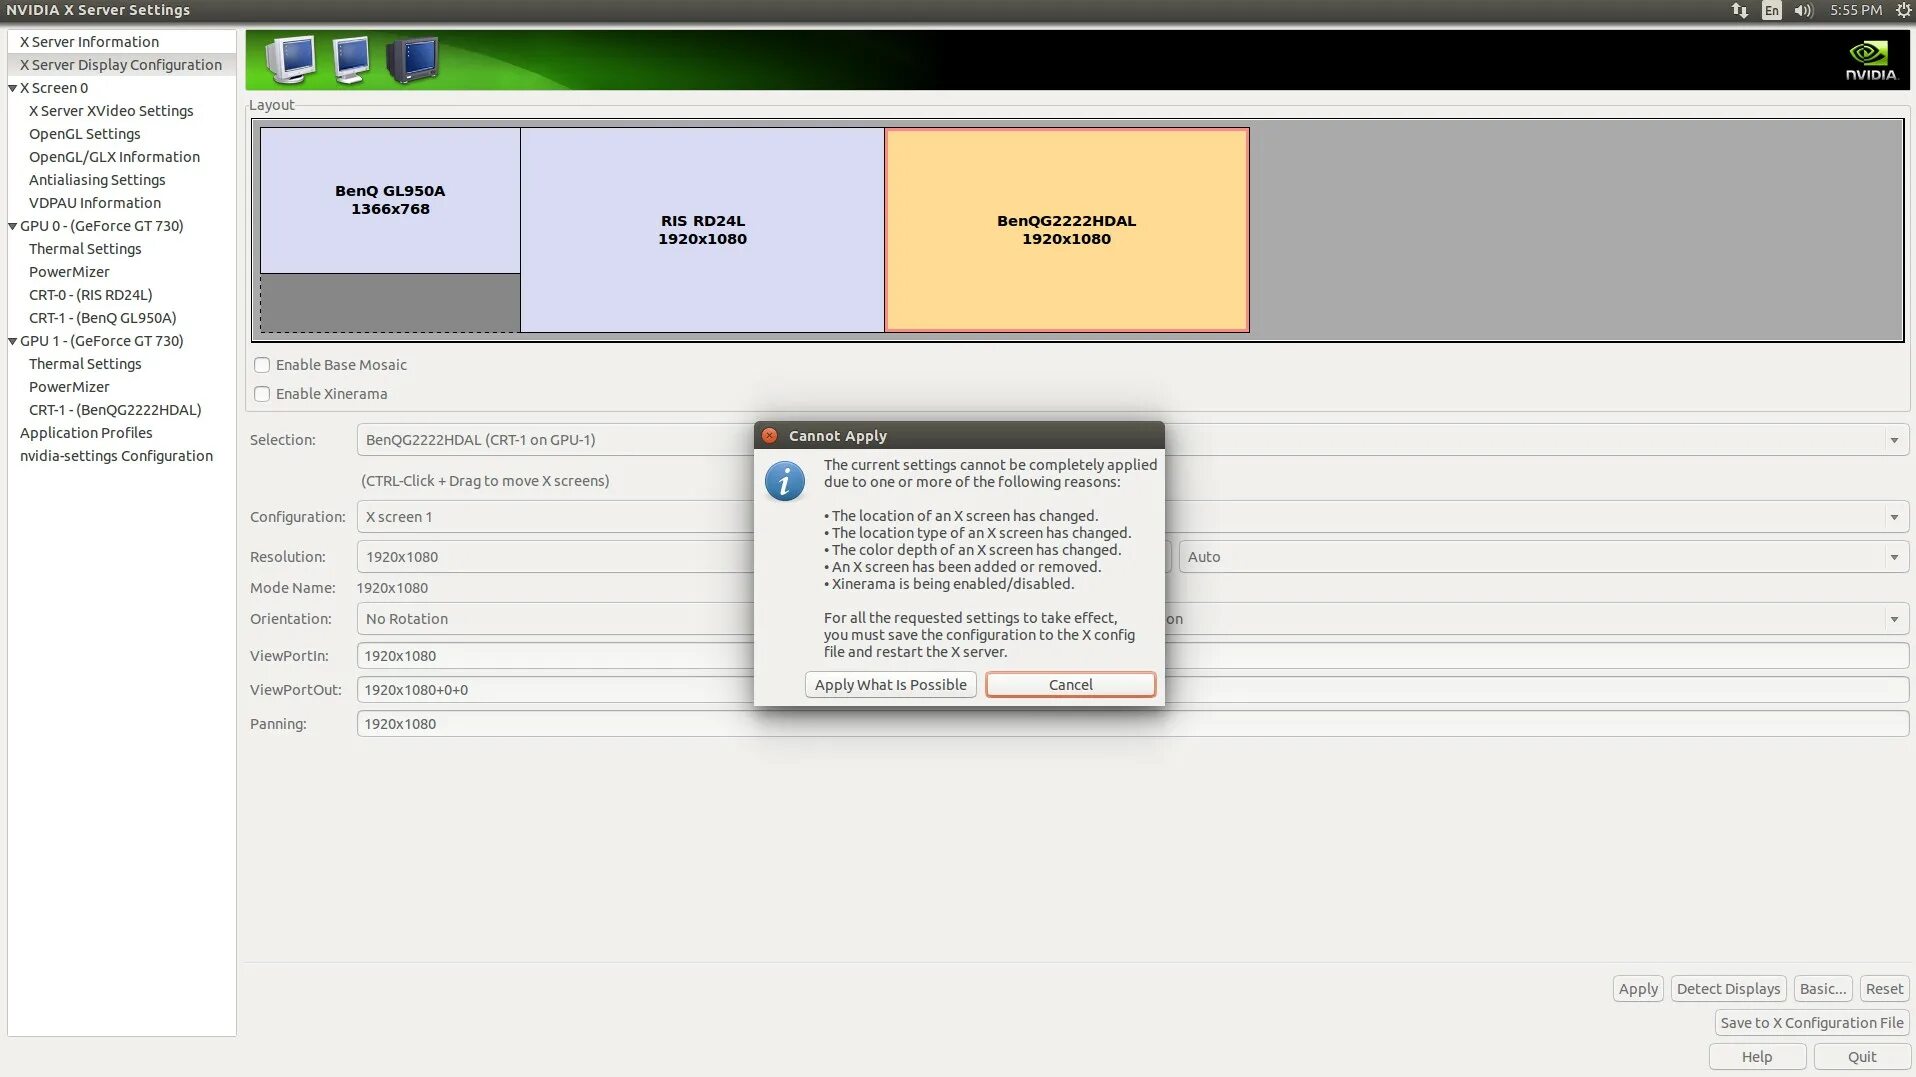The height and width of the screenshot is (1077, 1916).
Task: Collapse the GPU 0 GeForce GT 730 node
Action: tap(13, 226)
